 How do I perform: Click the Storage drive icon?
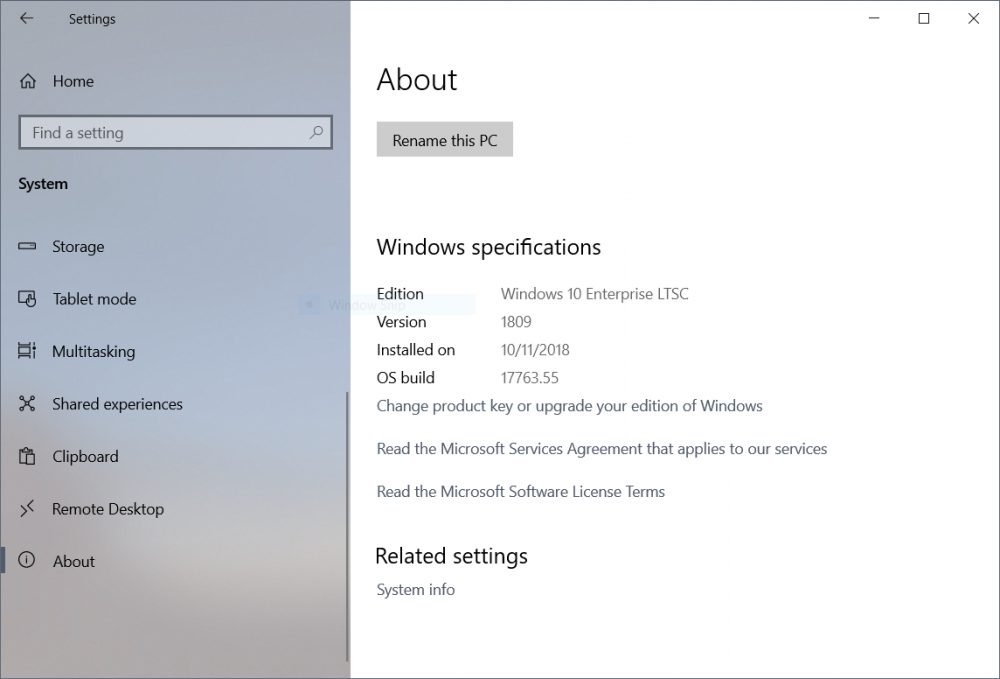pos(27,246)
